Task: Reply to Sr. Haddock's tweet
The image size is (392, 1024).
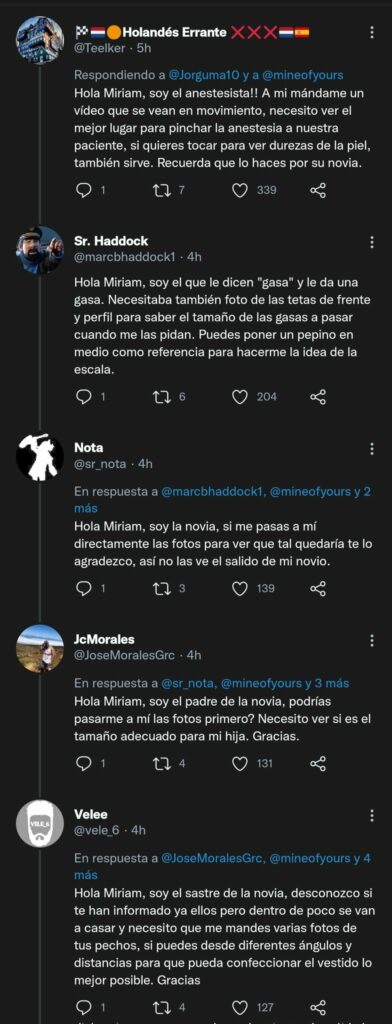Action: 84,396
